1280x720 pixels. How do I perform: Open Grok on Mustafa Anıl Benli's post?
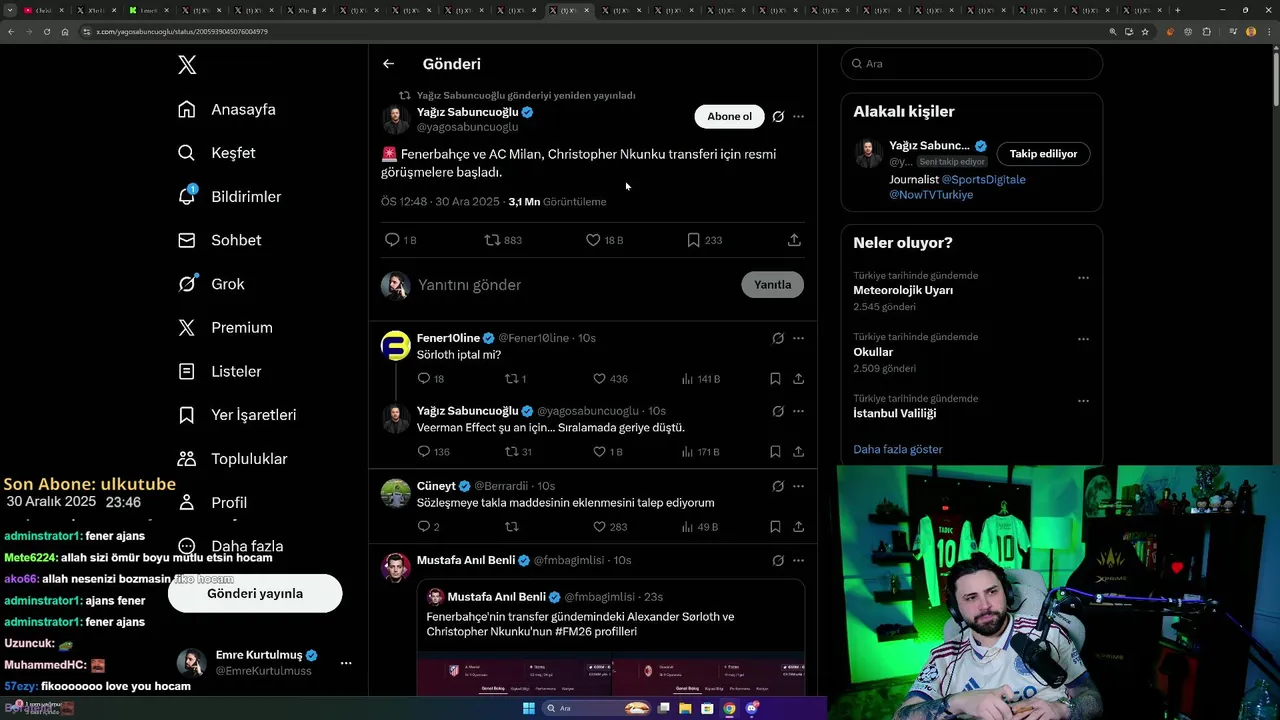pyautogui.click(x=778, y=560)
